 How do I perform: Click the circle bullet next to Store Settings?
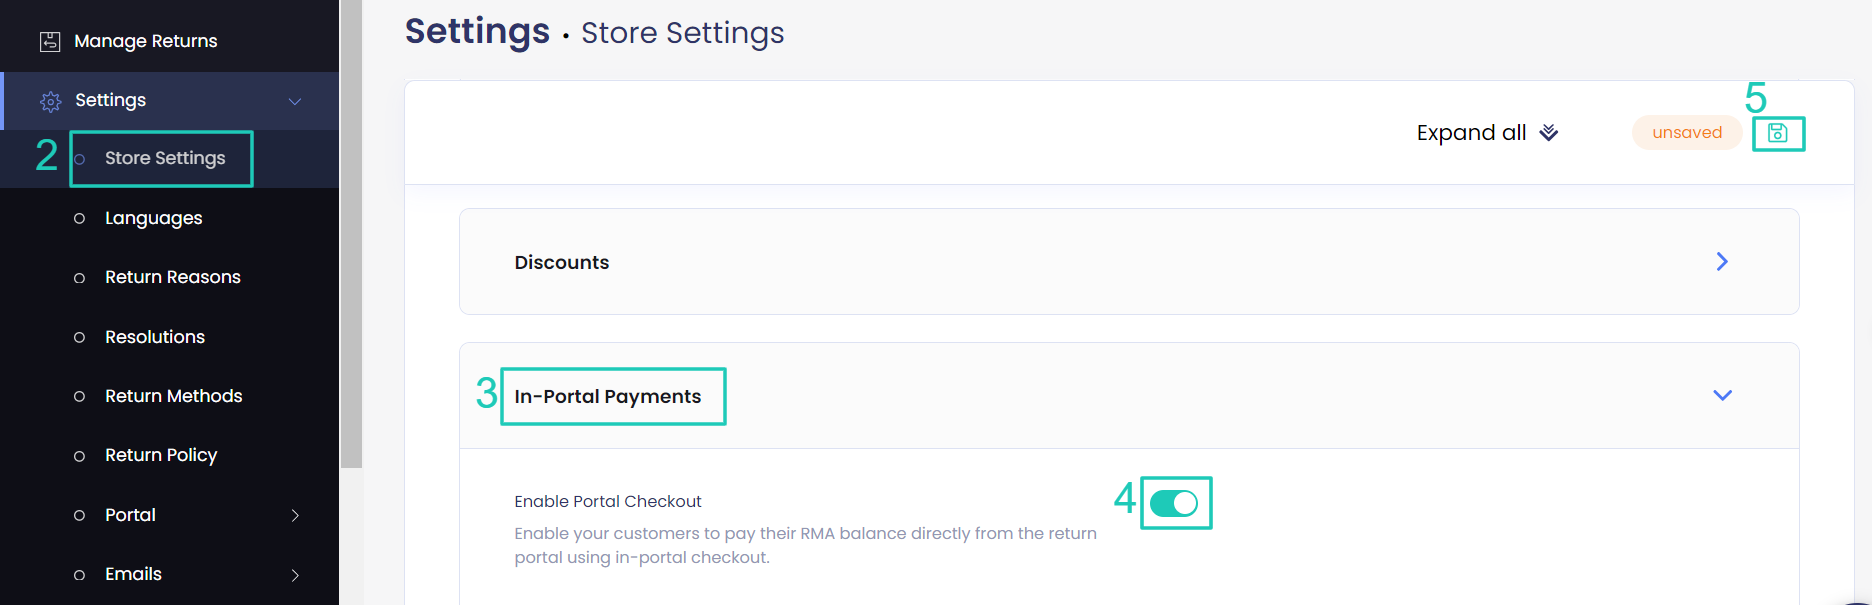pyautogui.click(x=80, y=158)
